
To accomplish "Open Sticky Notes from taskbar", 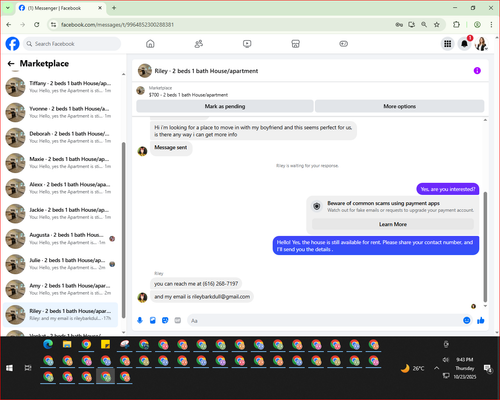I will tap(106, 345).
